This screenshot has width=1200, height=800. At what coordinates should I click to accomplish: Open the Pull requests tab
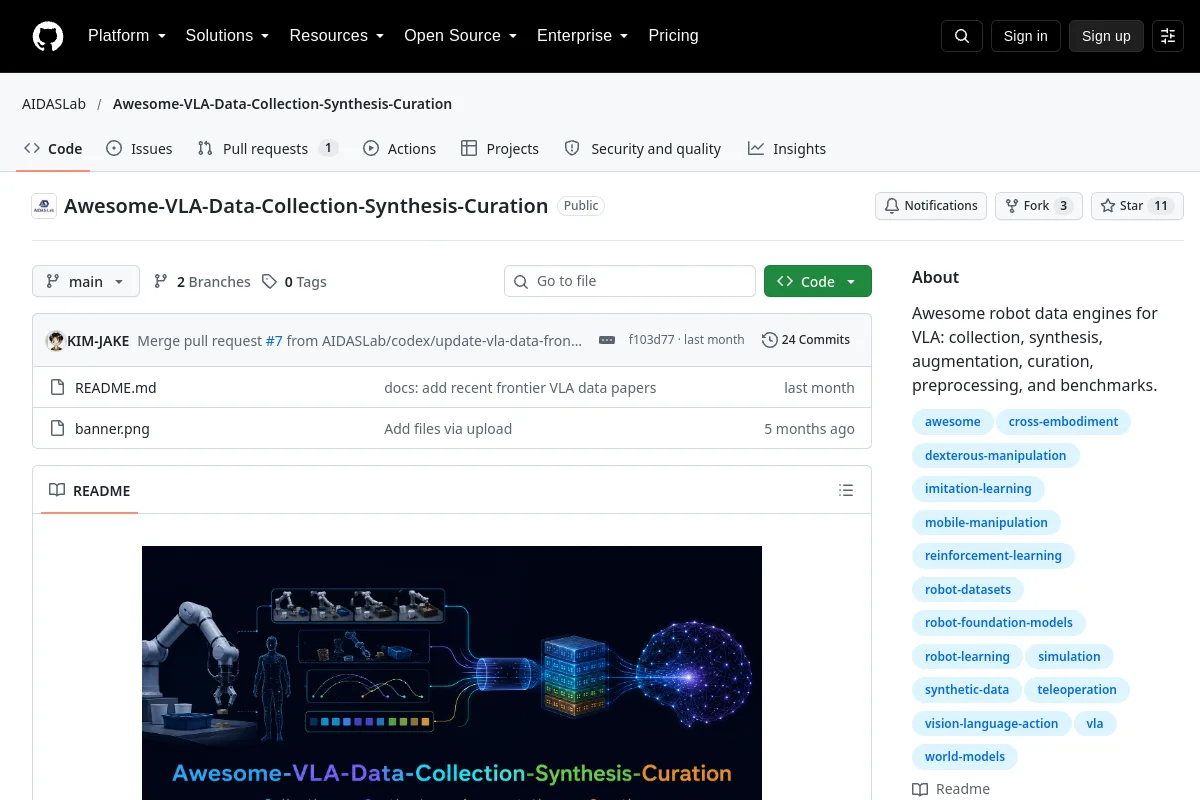(x=267, y=148)
